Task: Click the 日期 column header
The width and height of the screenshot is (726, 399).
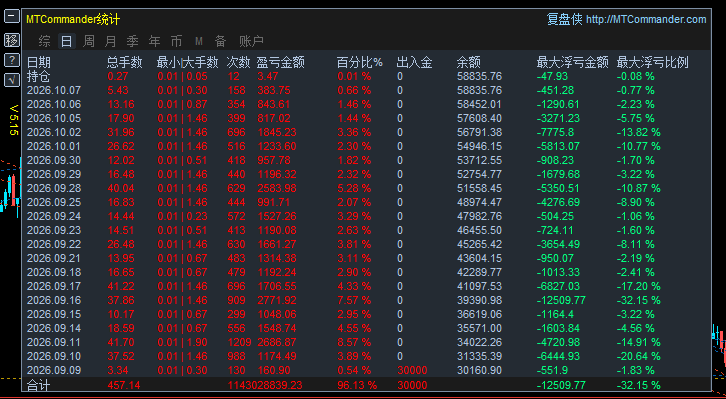Action: pos(38,62)
